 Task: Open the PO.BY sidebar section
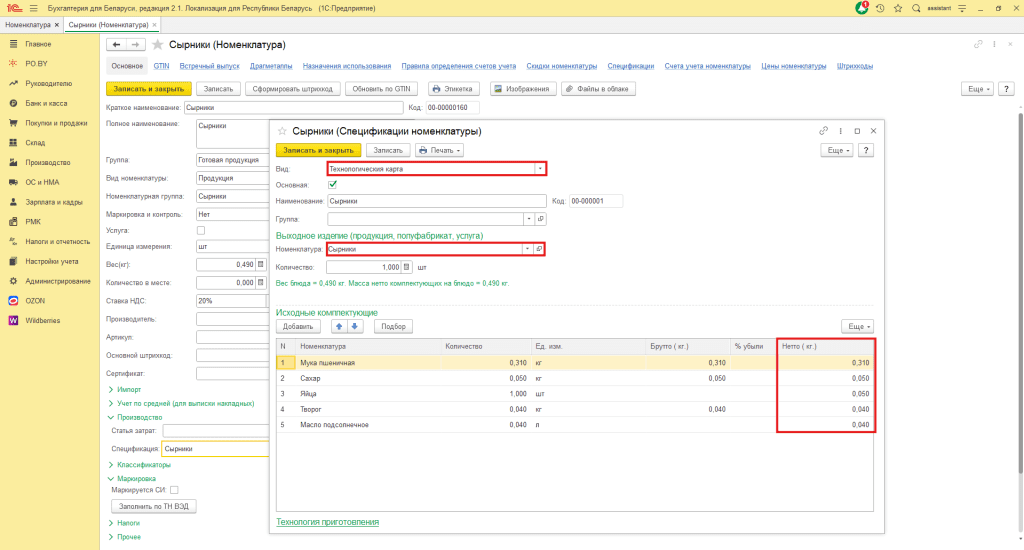point(37,63)
